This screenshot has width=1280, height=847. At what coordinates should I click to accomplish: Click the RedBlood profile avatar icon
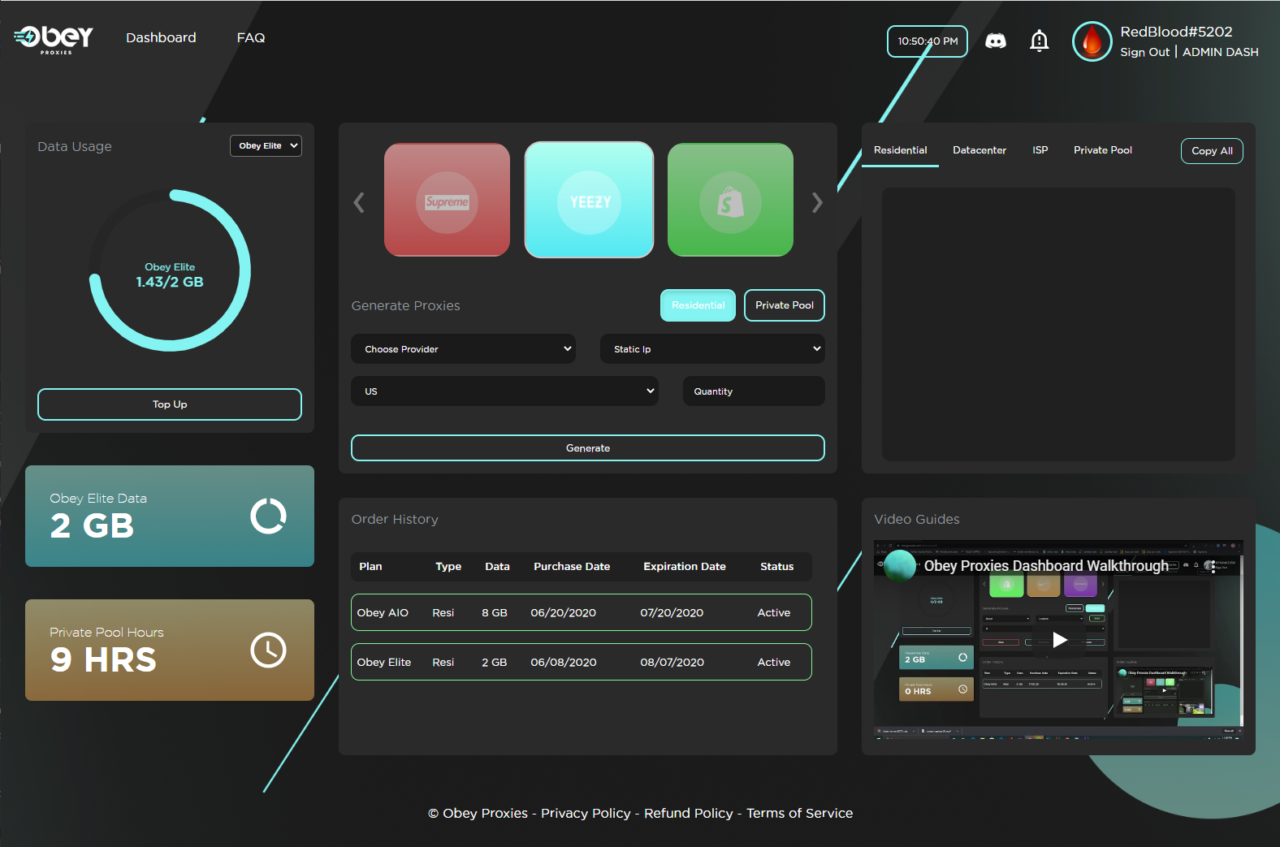[x=1092, y=41]
